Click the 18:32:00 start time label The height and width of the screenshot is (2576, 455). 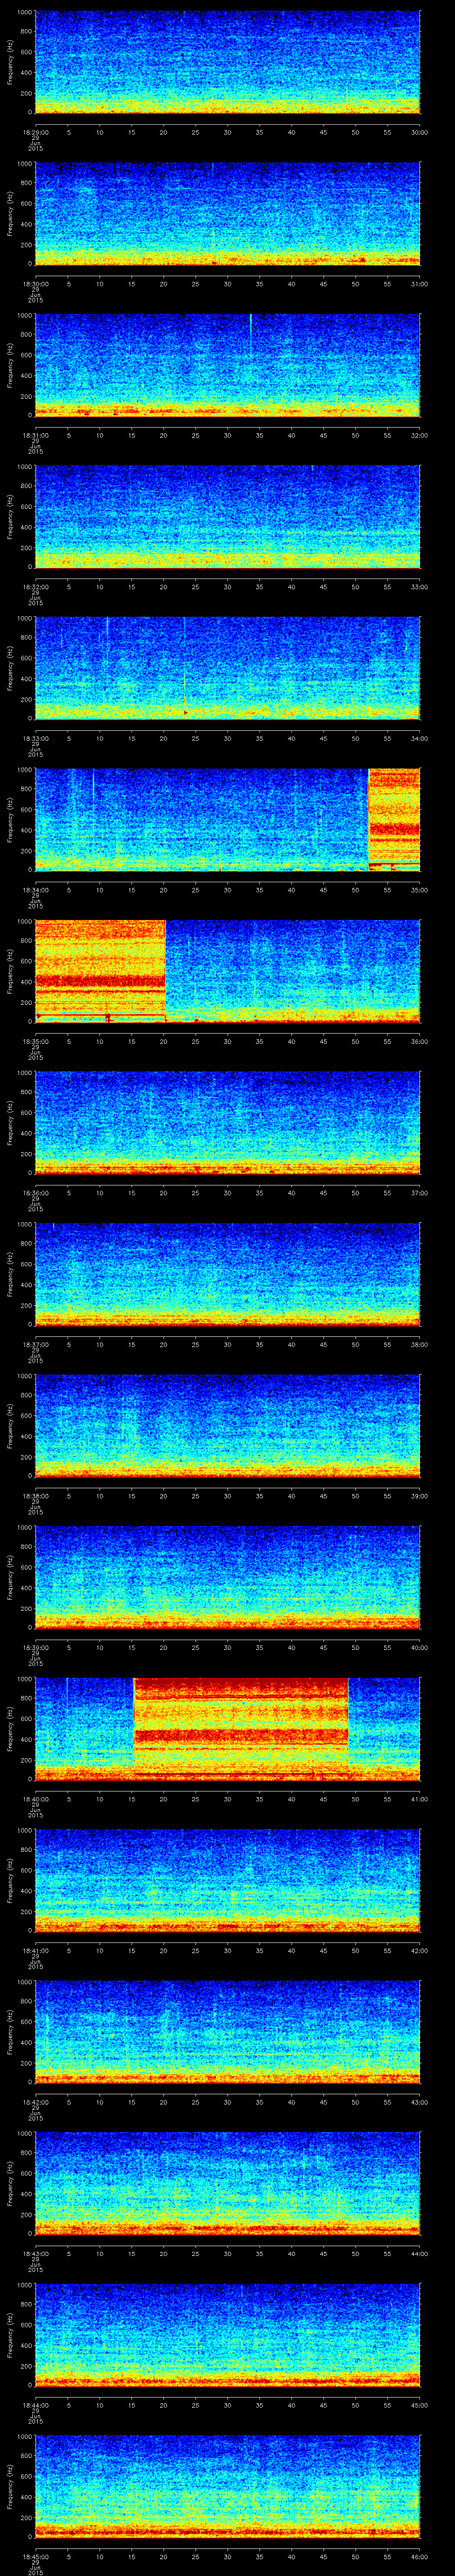pyautogui.click(x=35, y=587)
